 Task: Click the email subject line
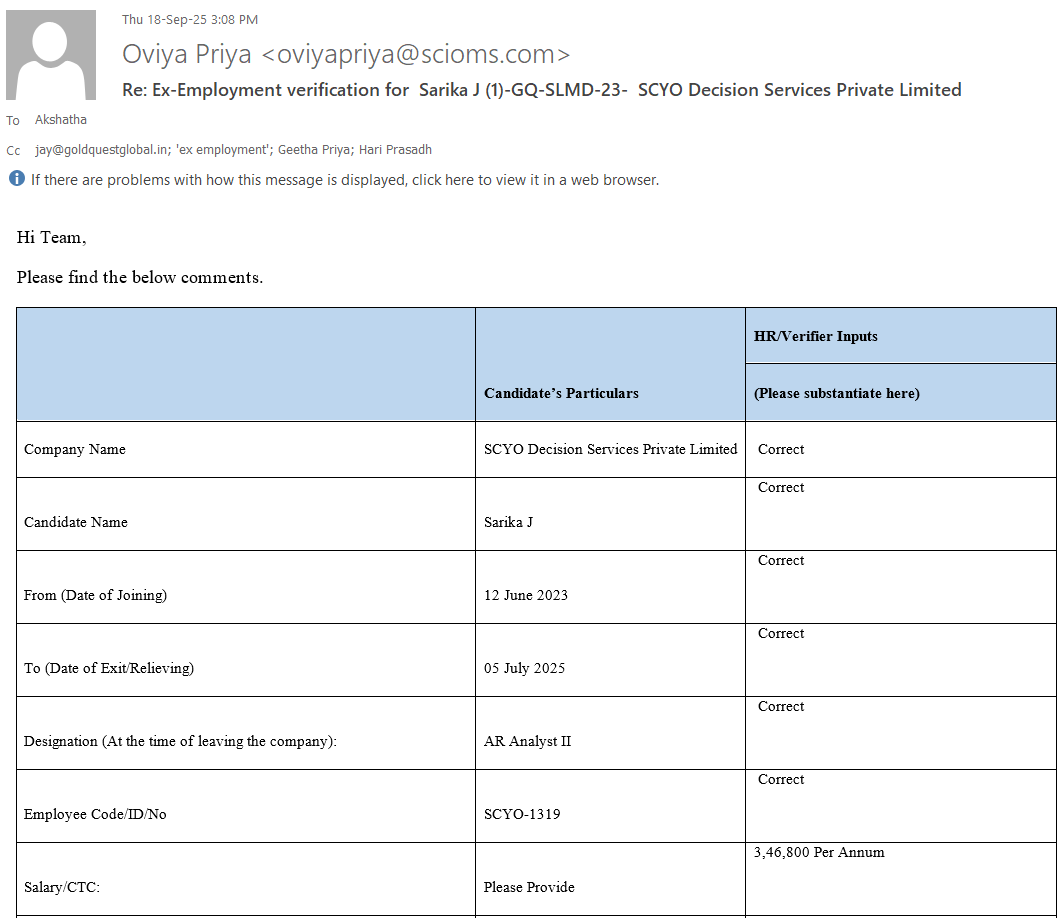click(x=542, y=90)
